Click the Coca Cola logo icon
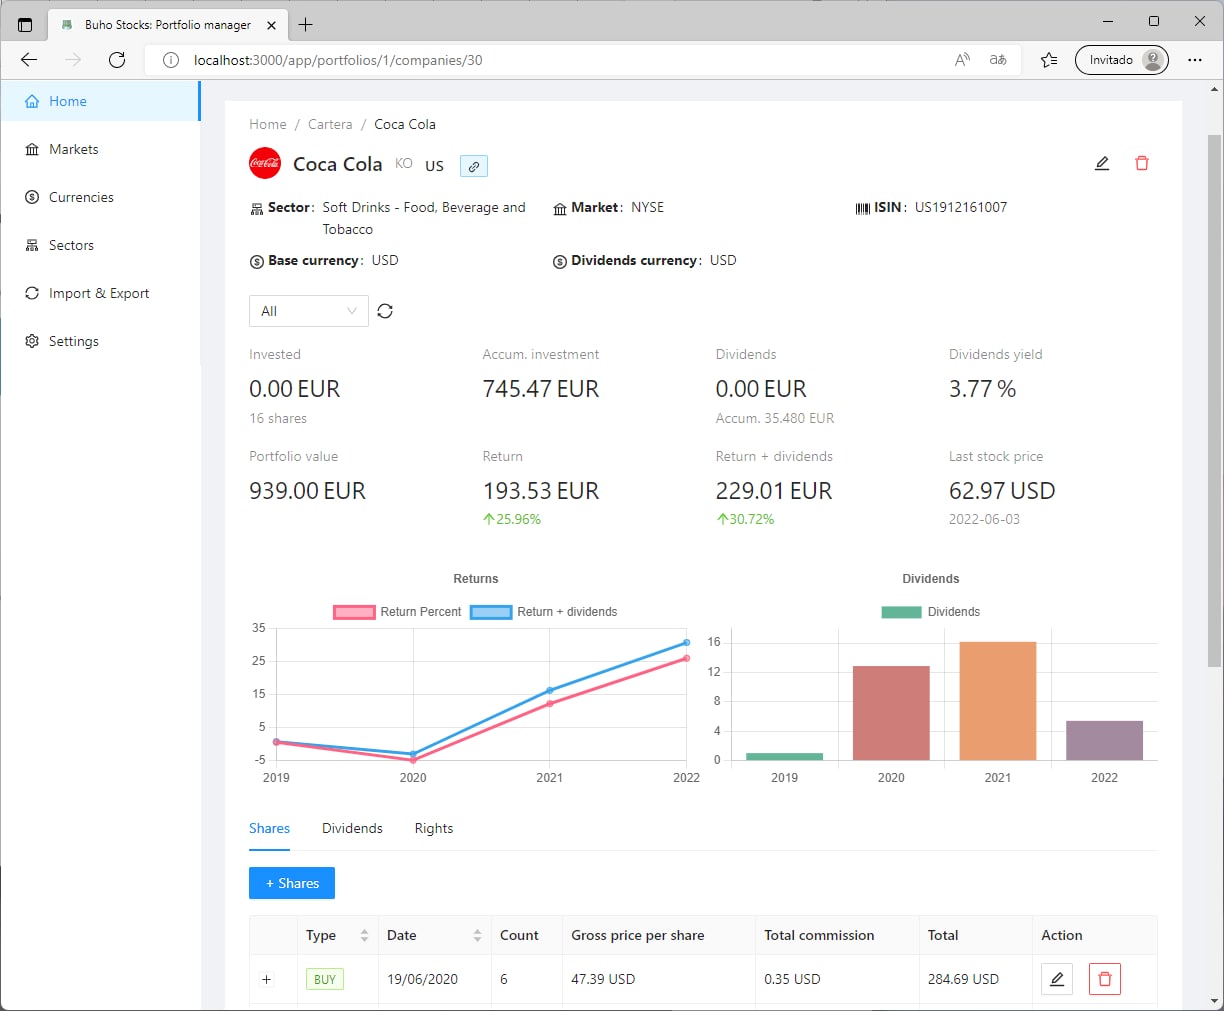 tap(265, 163)
